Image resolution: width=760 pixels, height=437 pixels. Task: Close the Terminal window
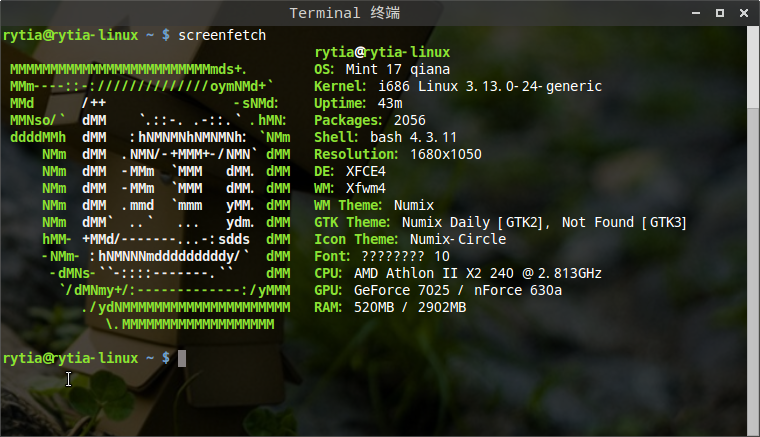click(x=744, y=13)
